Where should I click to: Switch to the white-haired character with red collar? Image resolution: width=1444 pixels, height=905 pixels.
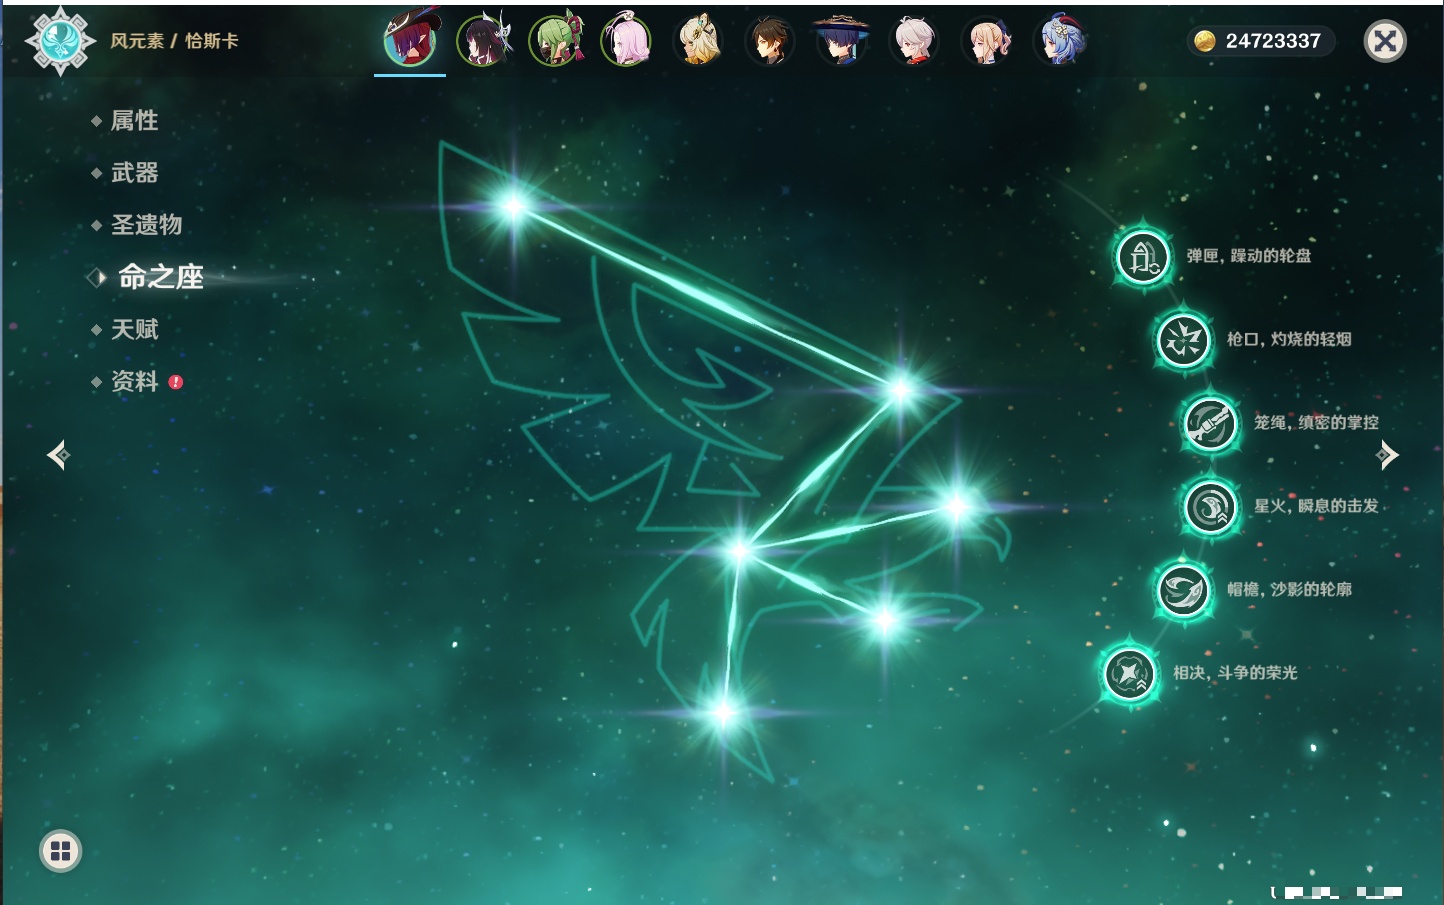click(914, 41)
